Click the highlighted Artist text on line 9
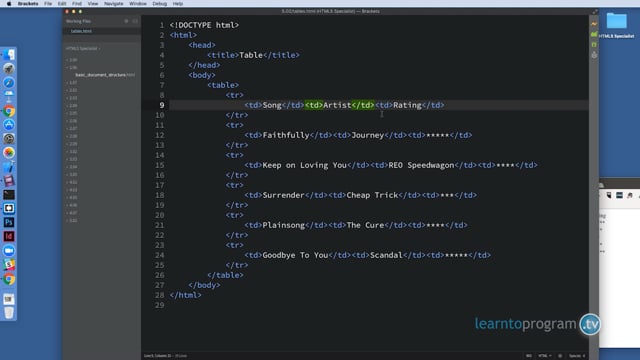Screen dimensions: 640x360 point(337,105)
